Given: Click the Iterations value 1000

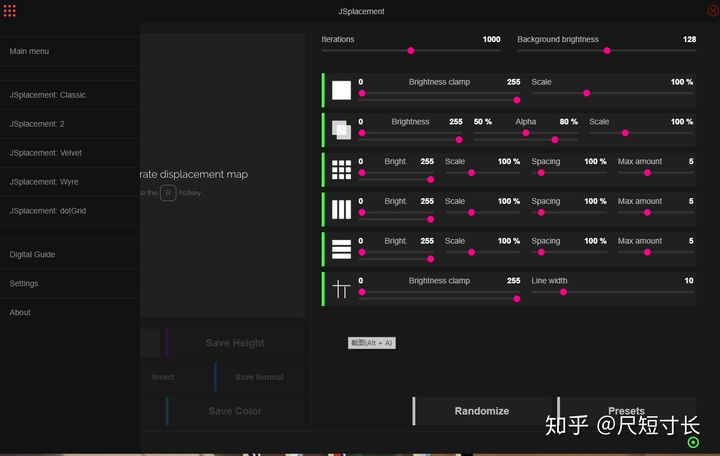Looking at the screenshot, I should tap(491, 39).
